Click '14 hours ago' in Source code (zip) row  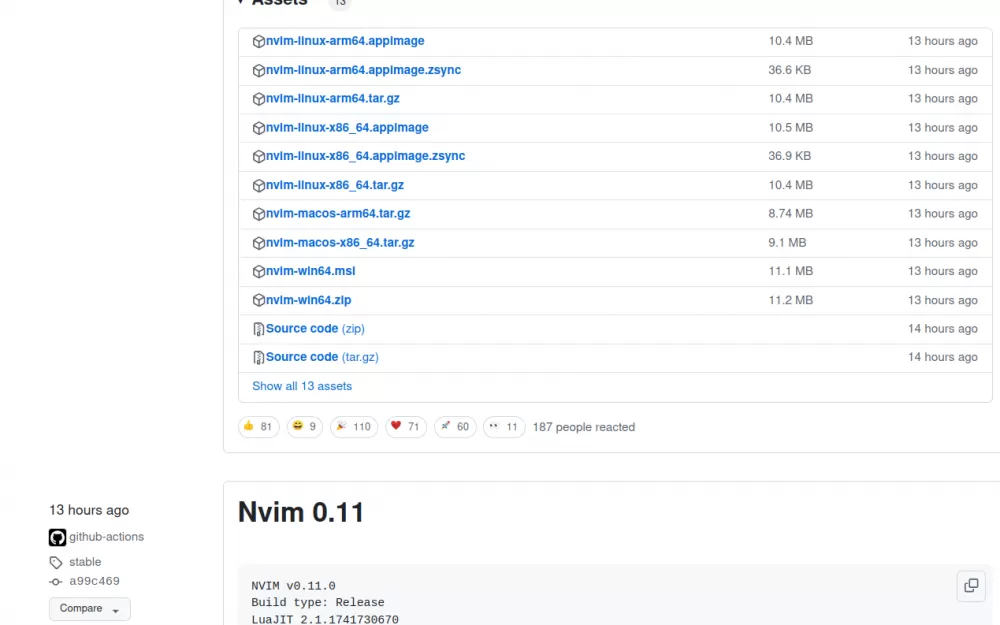tap(943, 329)
